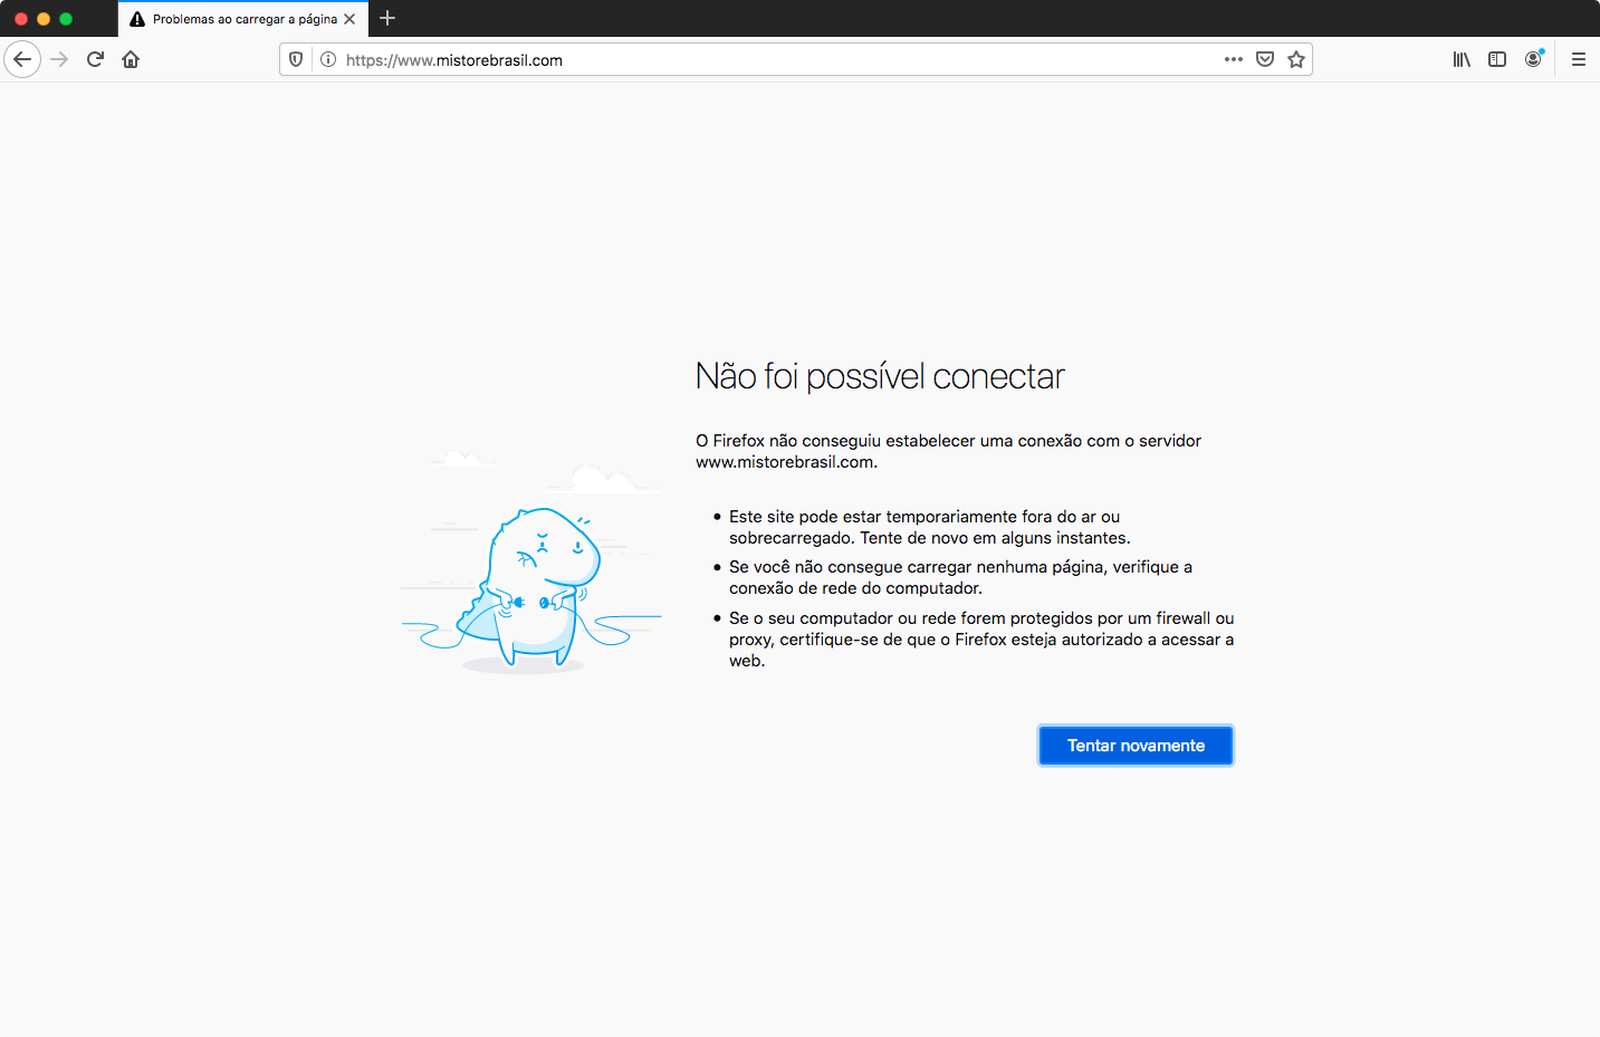
Task: Open page actions three-dot menu
Action: pyautogui.click(x=1233, y=60)
